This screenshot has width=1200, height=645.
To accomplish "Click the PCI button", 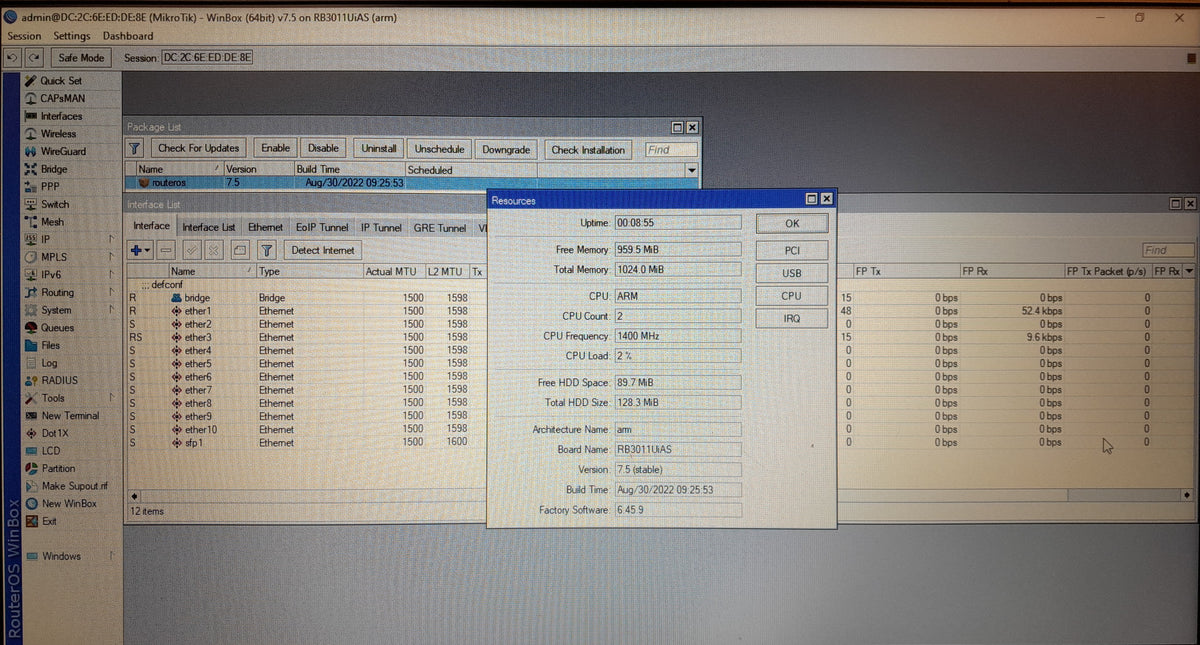I will pyautogui.click(x=792, y=250).
